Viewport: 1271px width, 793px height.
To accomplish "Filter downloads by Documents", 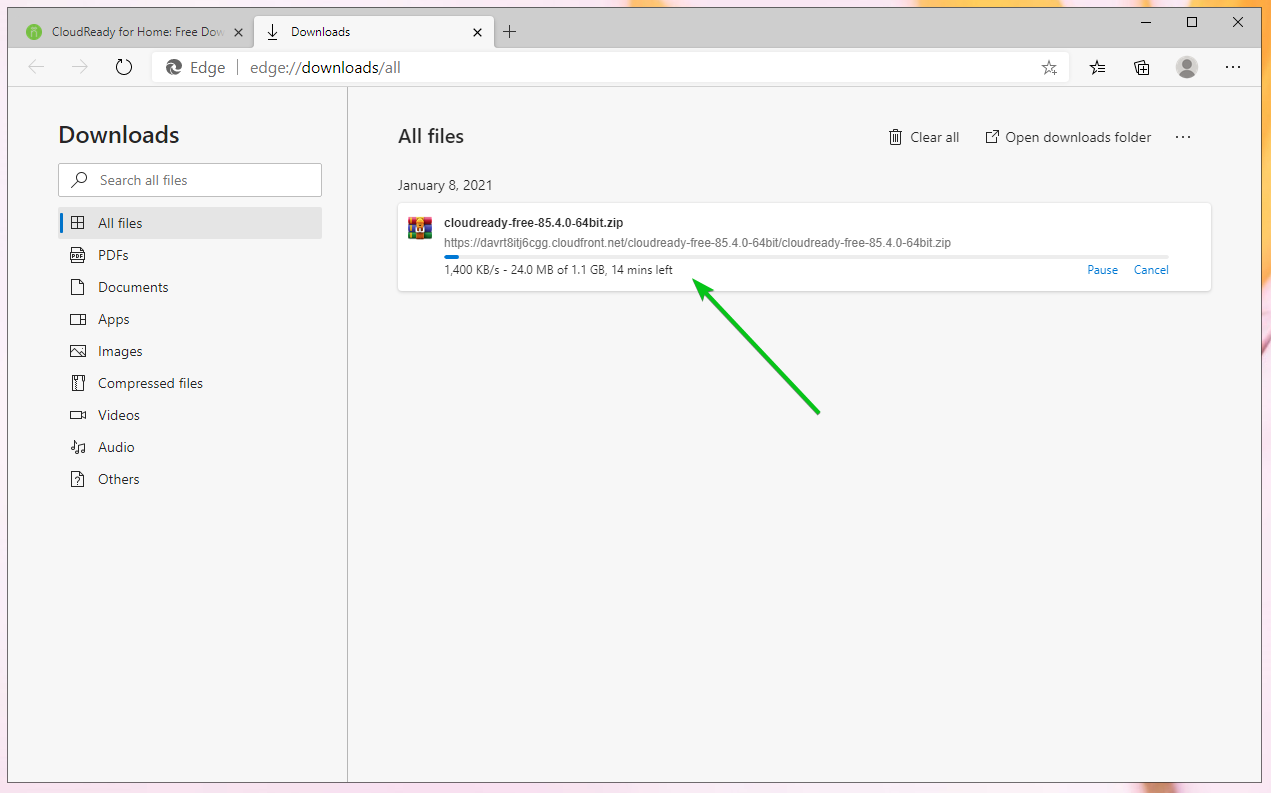I will (x=190, y=287).
